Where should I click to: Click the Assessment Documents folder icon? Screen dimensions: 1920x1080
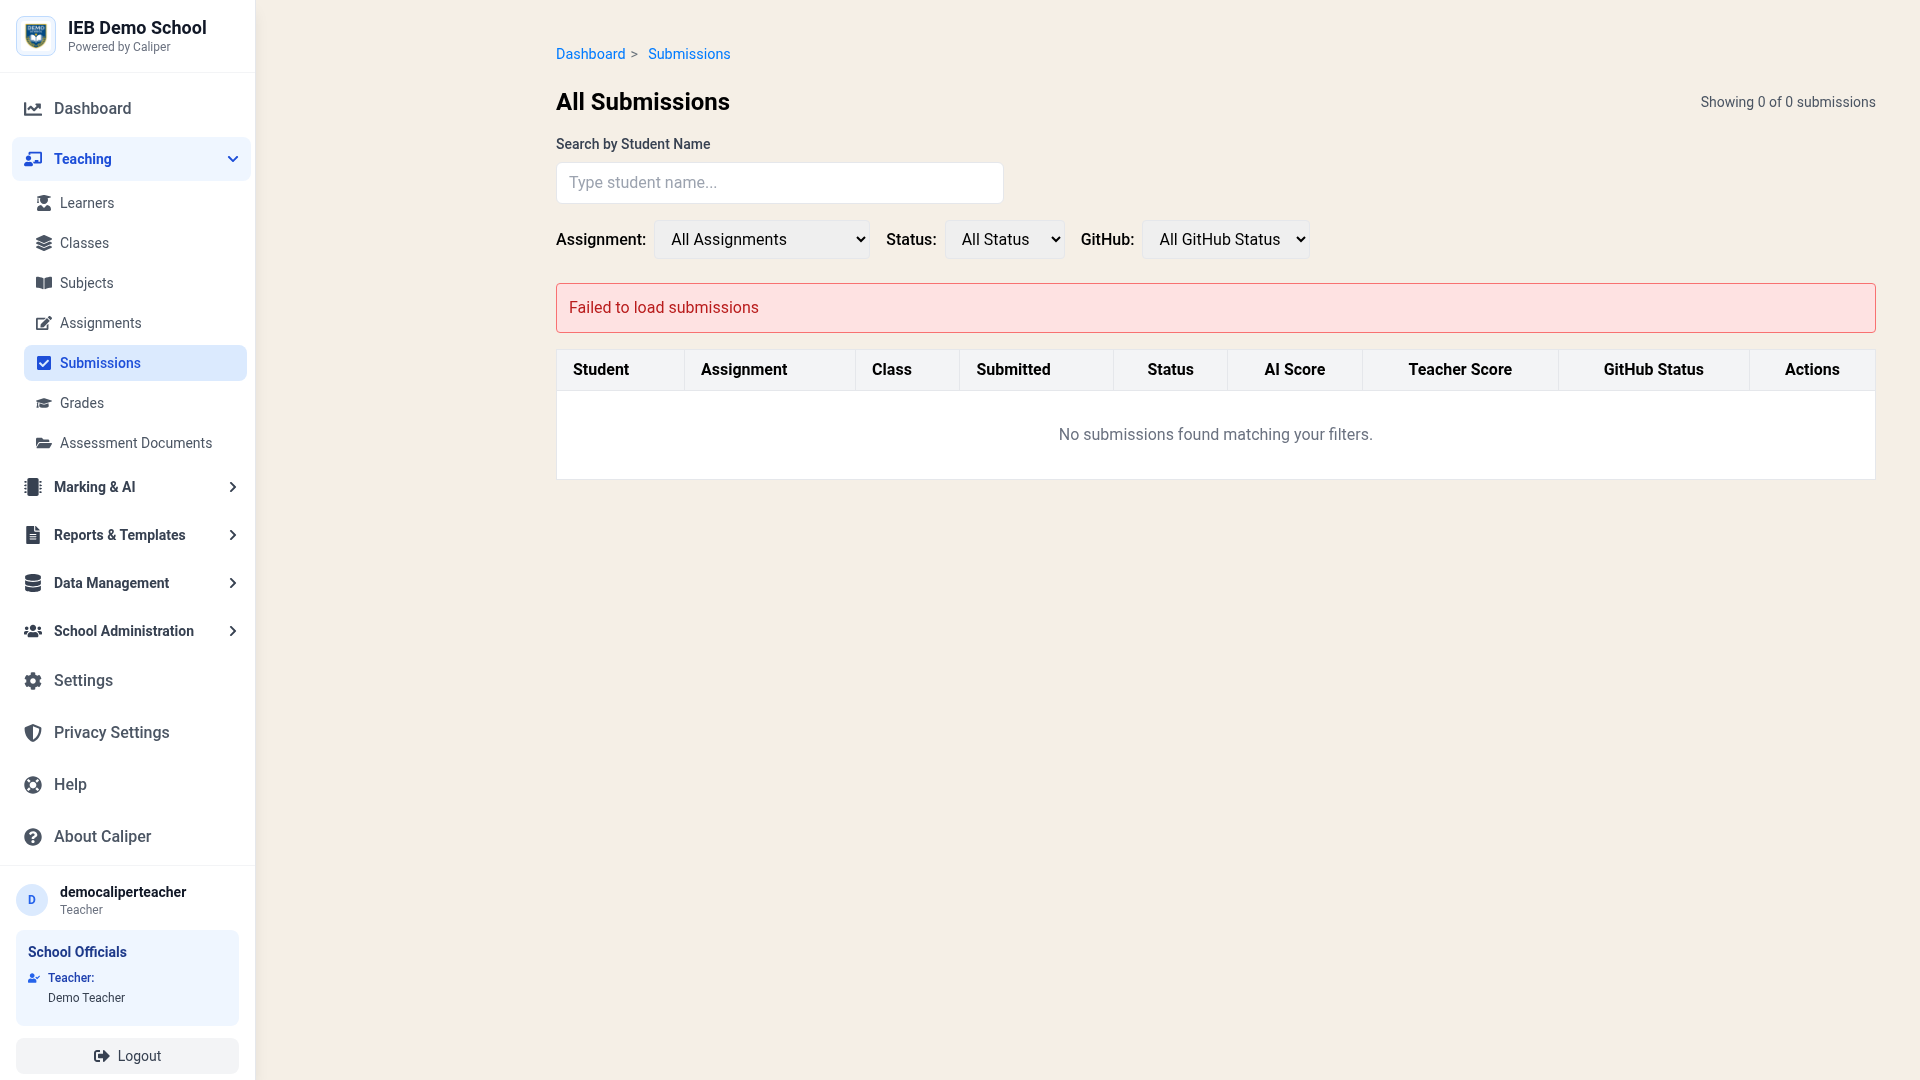coord(44,443)
